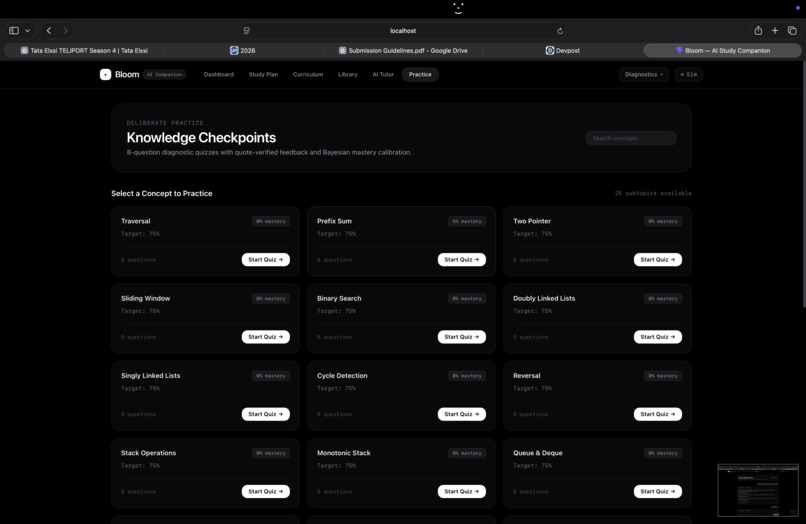
Task: Start Quiz for Queue & Deque
Action: (657, 492)
